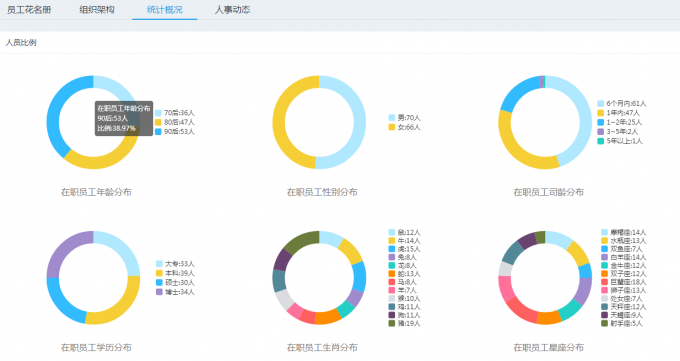This screenshot has width=680, height=361.
Task: Click the 在职员工学历分布 chart title
Action: (x=96, y=347)
